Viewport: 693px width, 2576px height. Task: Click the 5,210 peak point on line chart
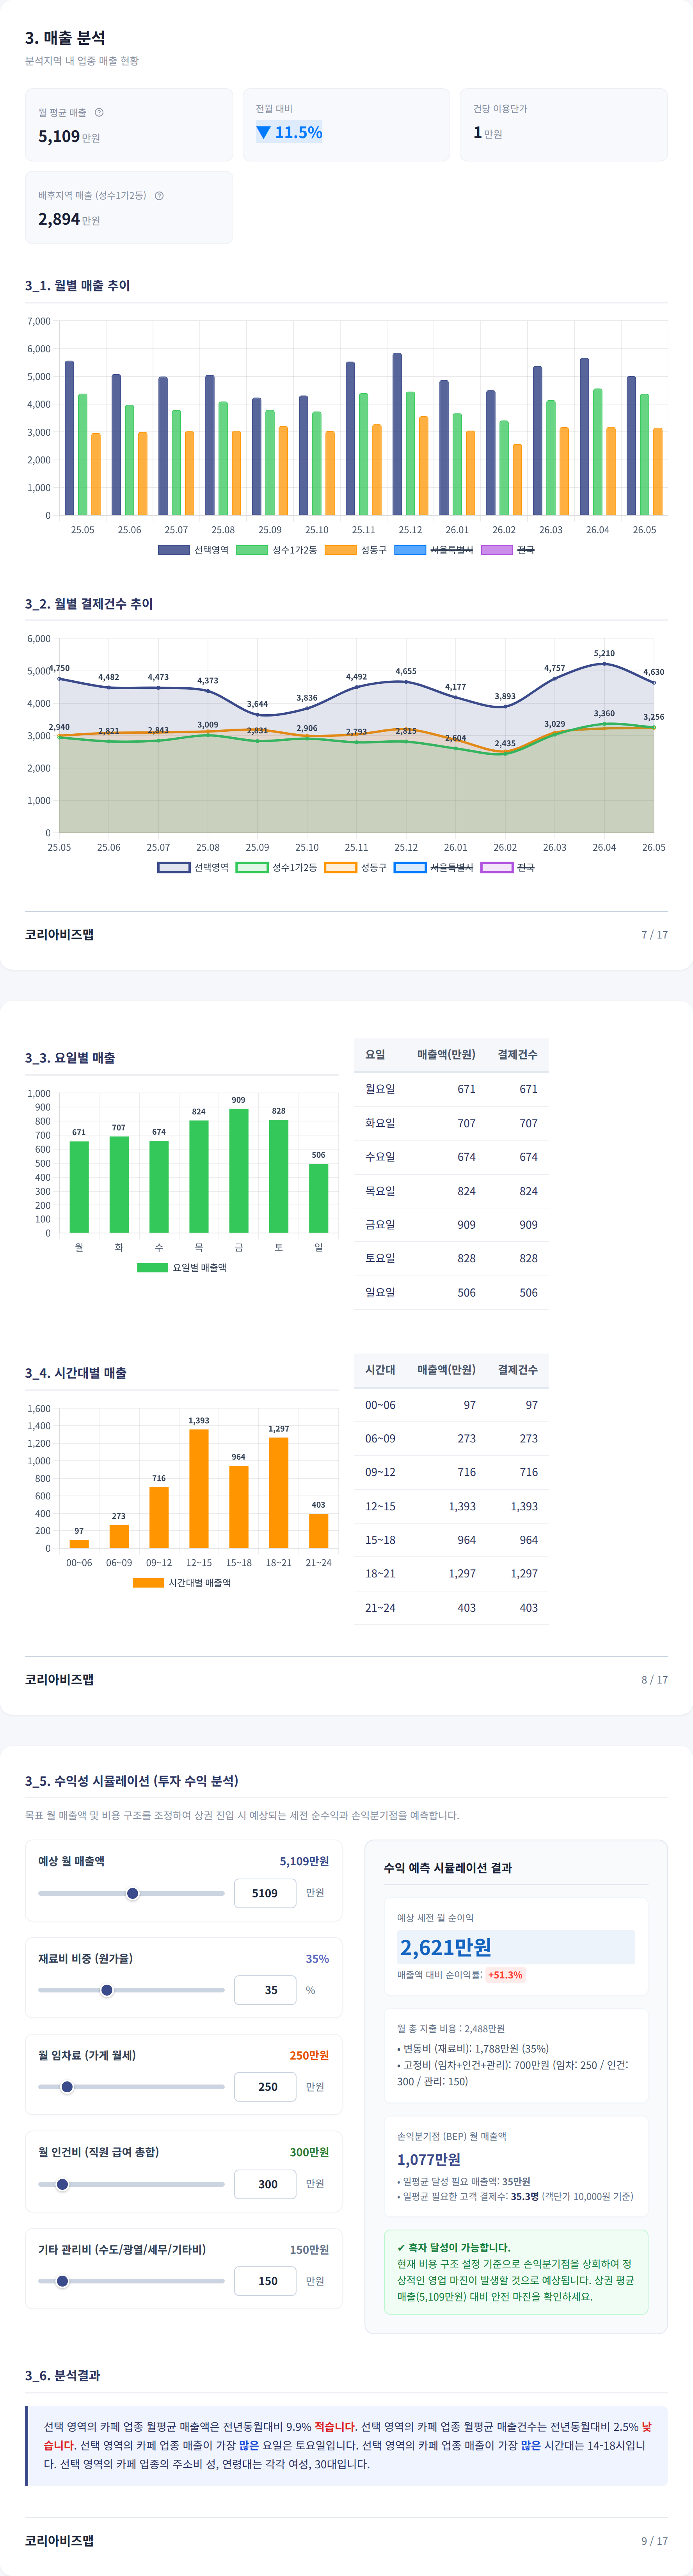(604, 663)
